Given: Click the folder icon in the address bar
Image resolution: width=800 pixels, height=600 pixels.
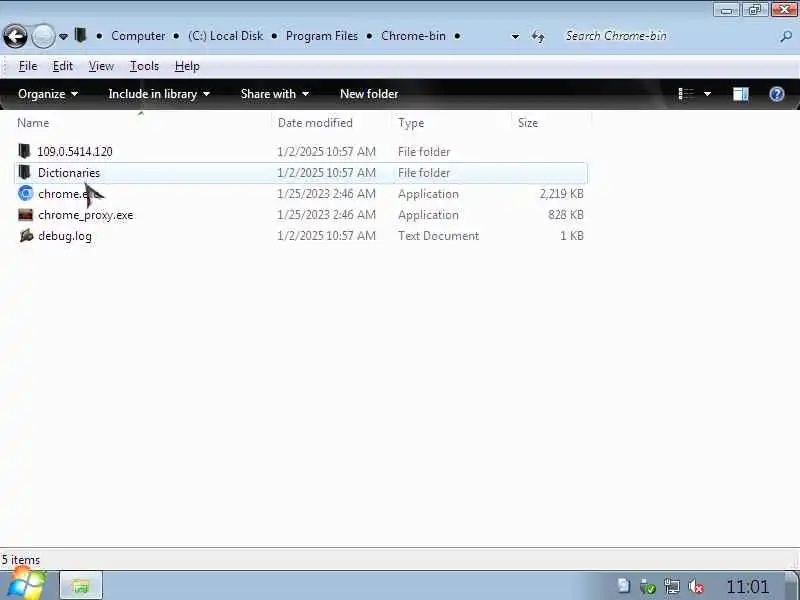Looking at the screenshot, I should pyautogui.click(x=80, y=35).
